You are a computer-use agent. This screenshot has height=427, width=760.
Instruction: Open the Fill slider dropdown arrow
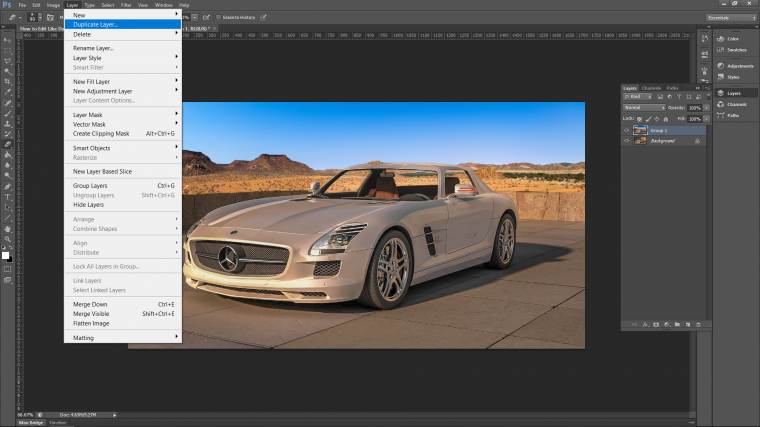click(x=707, y=119)
